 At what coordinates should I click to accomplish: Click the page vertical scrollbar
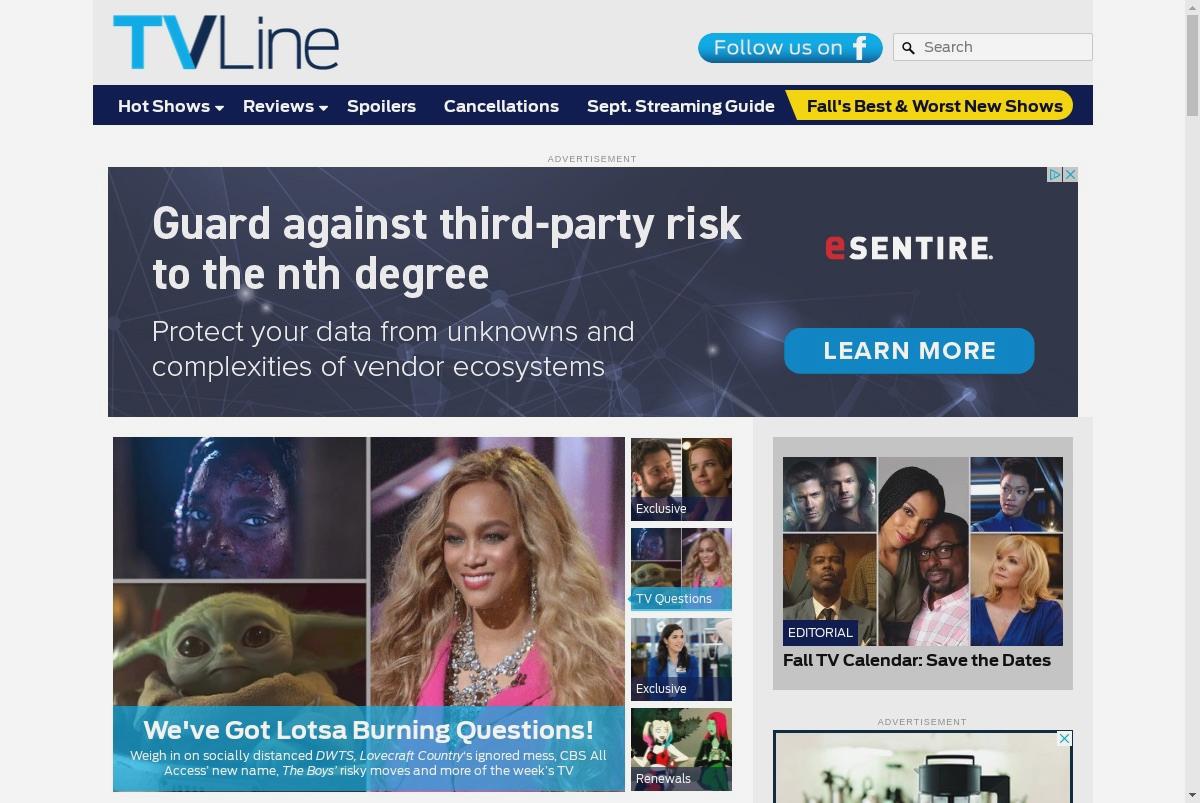coord(1192,401)
